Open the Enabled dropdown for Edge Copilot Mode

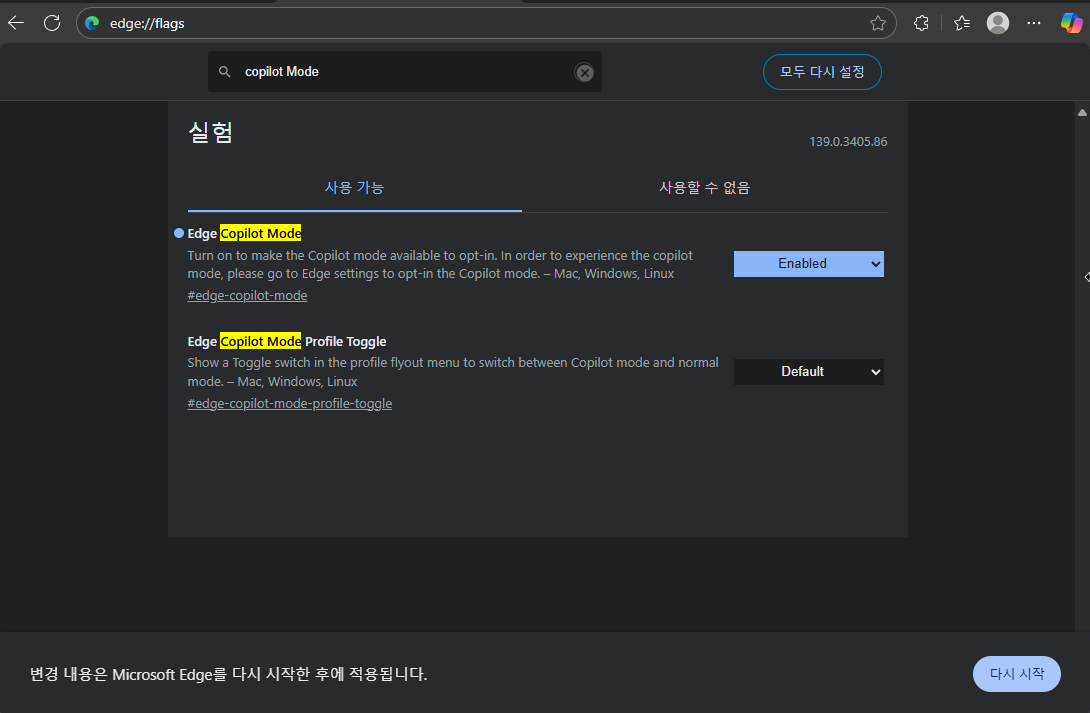(808, 264)
